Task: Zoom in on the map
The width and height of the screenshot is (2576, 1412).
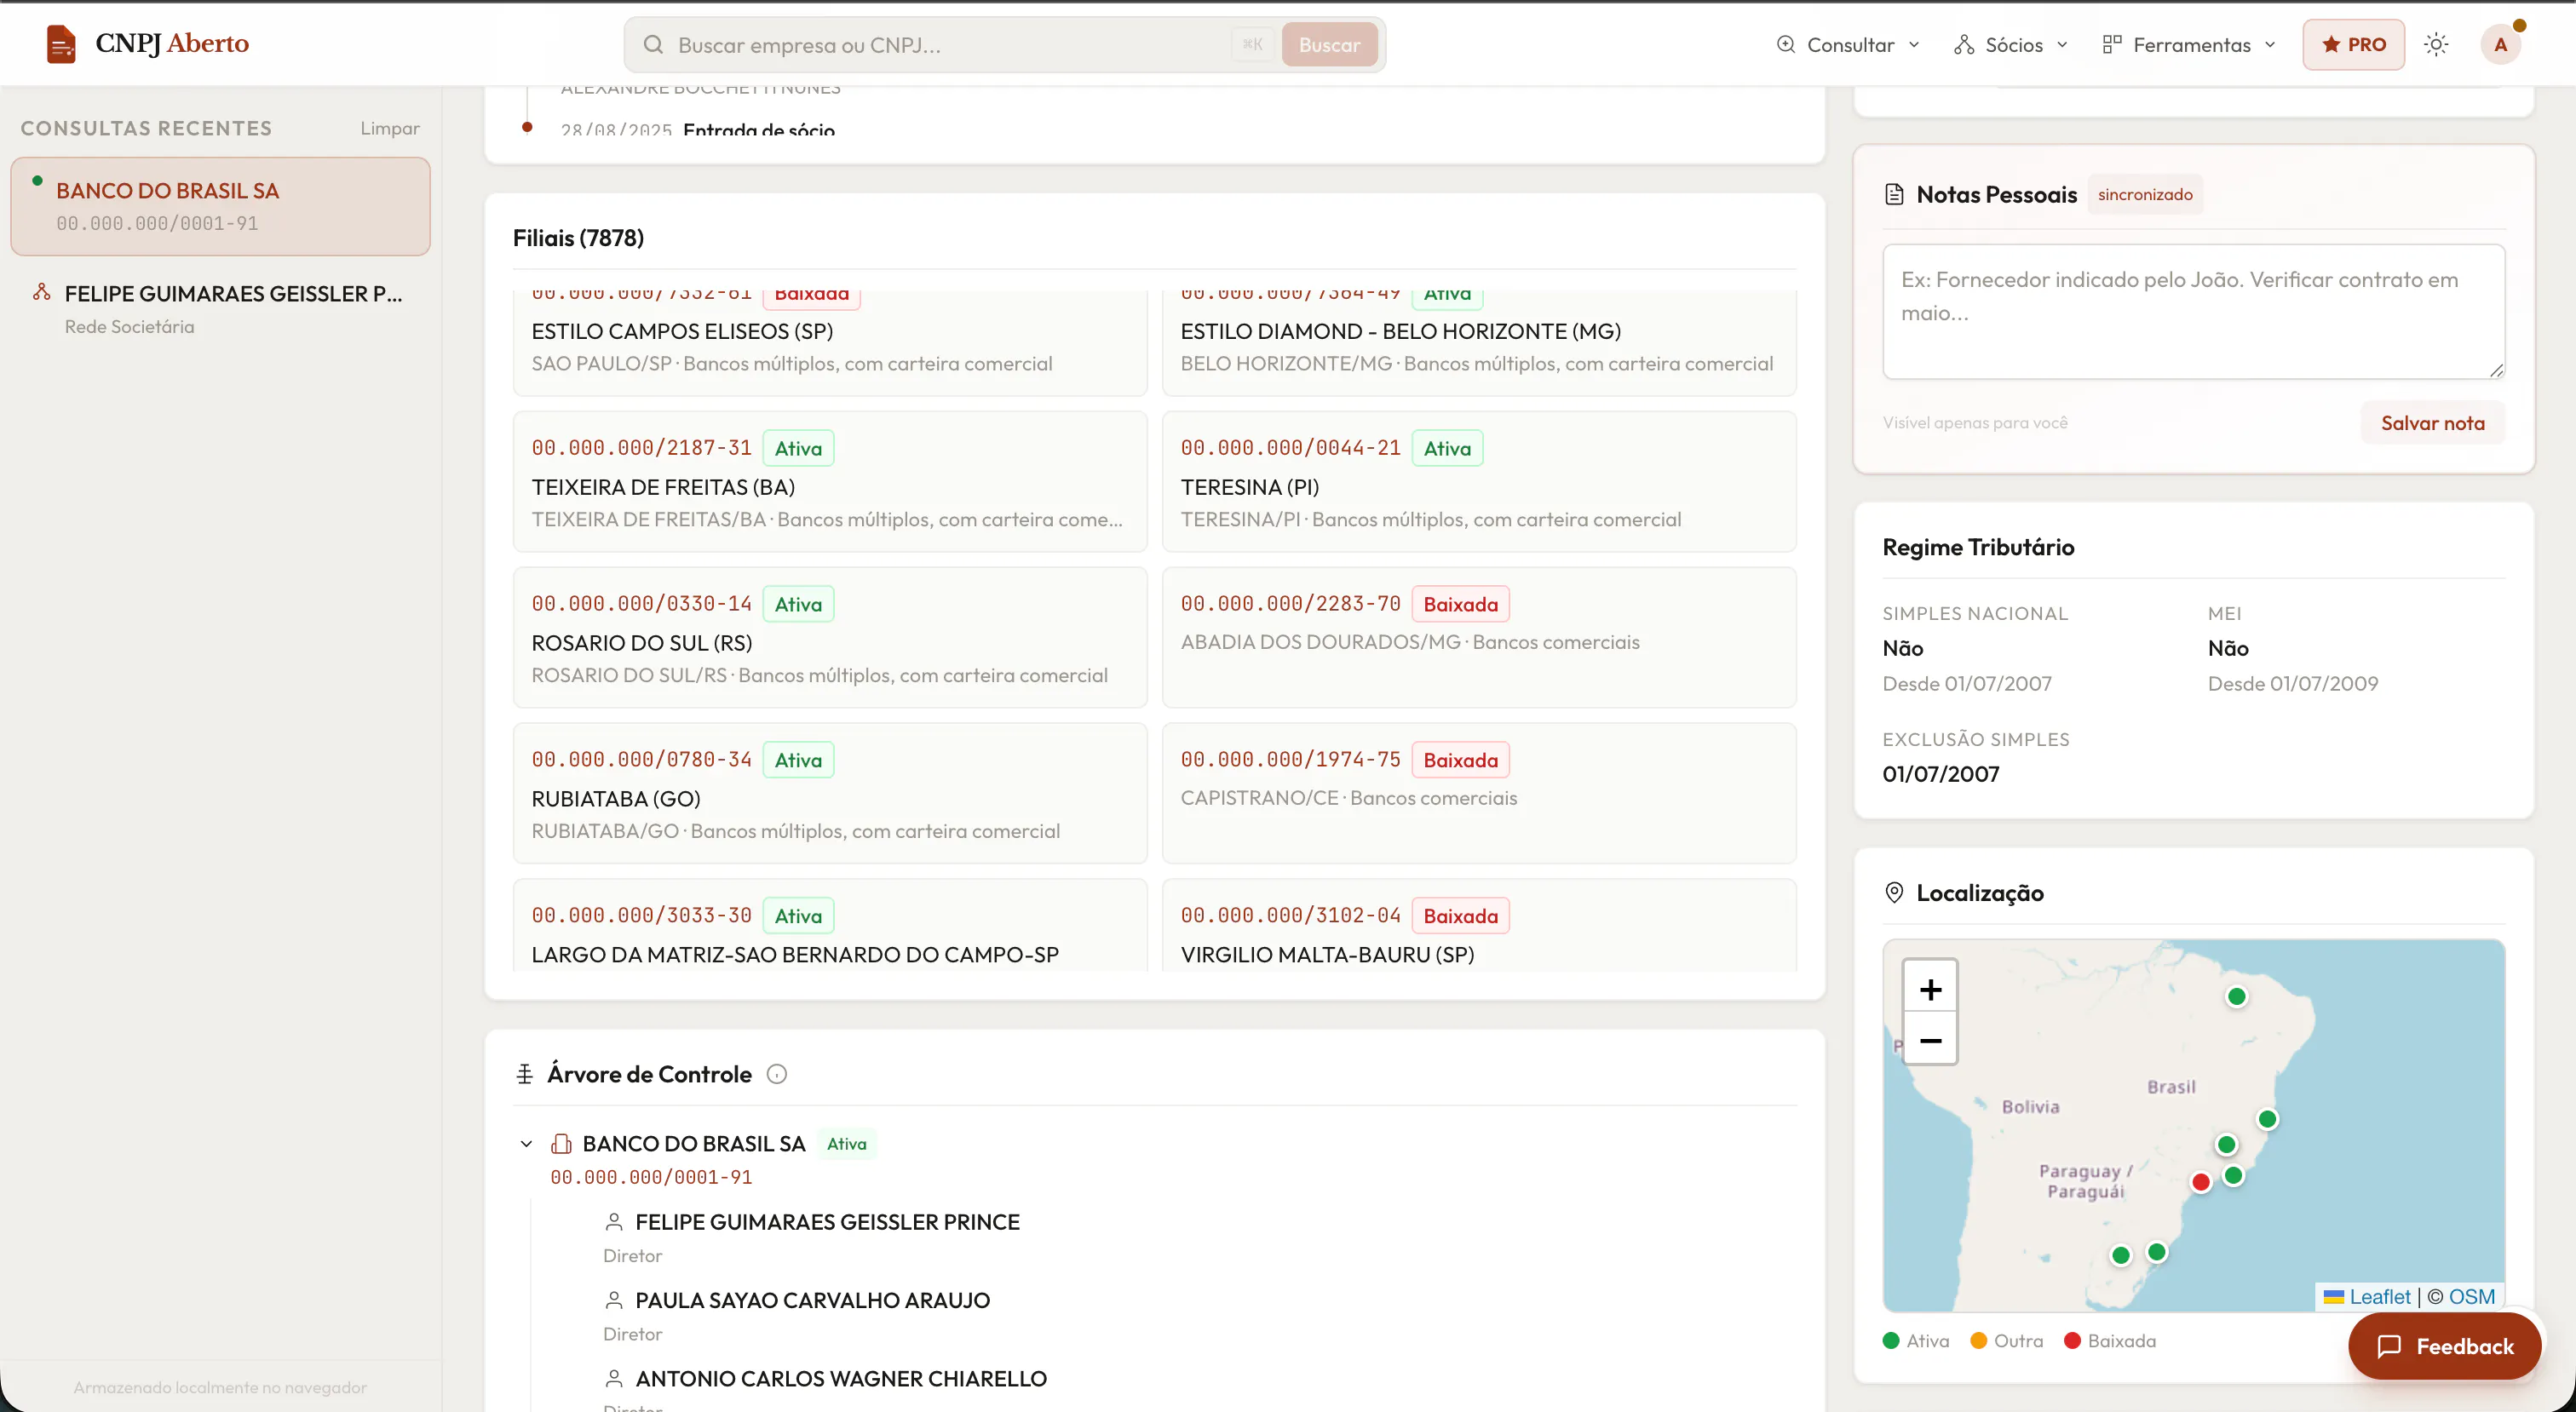Action: 1930,989
